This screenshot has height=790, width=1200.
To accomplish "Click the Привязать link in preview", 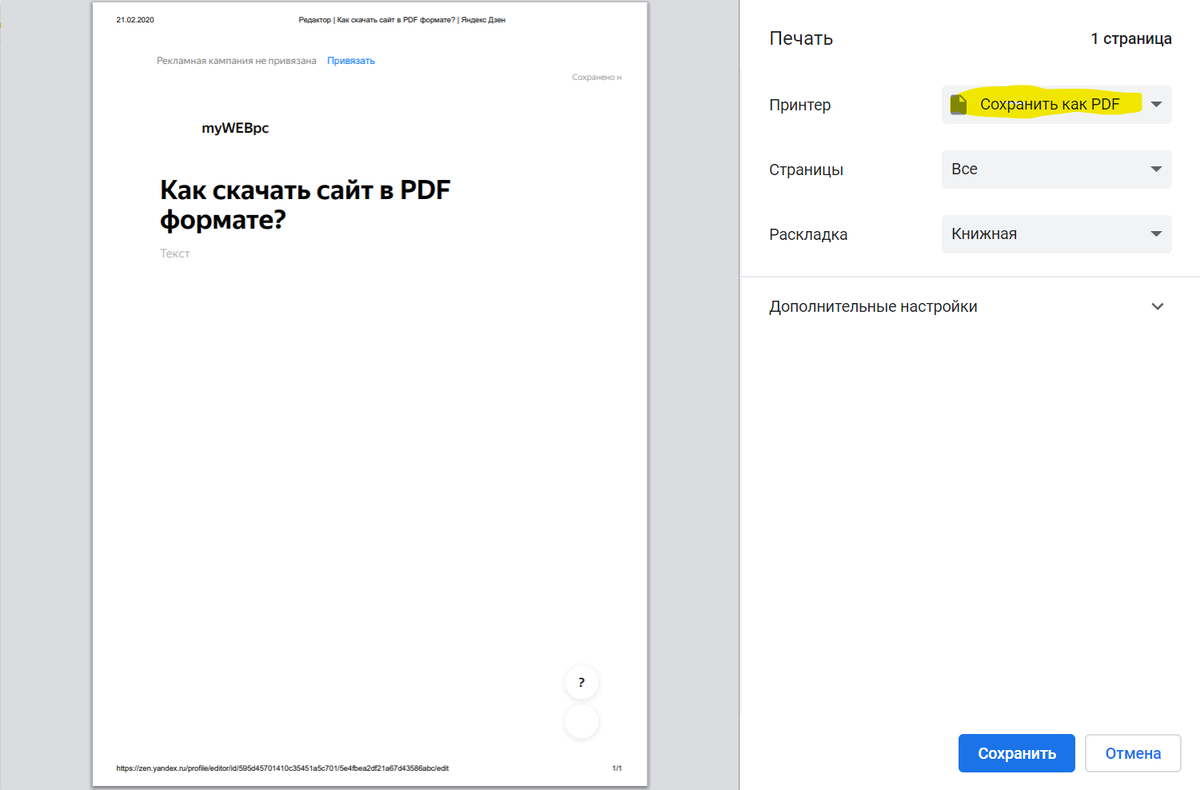I will point(351,61).
